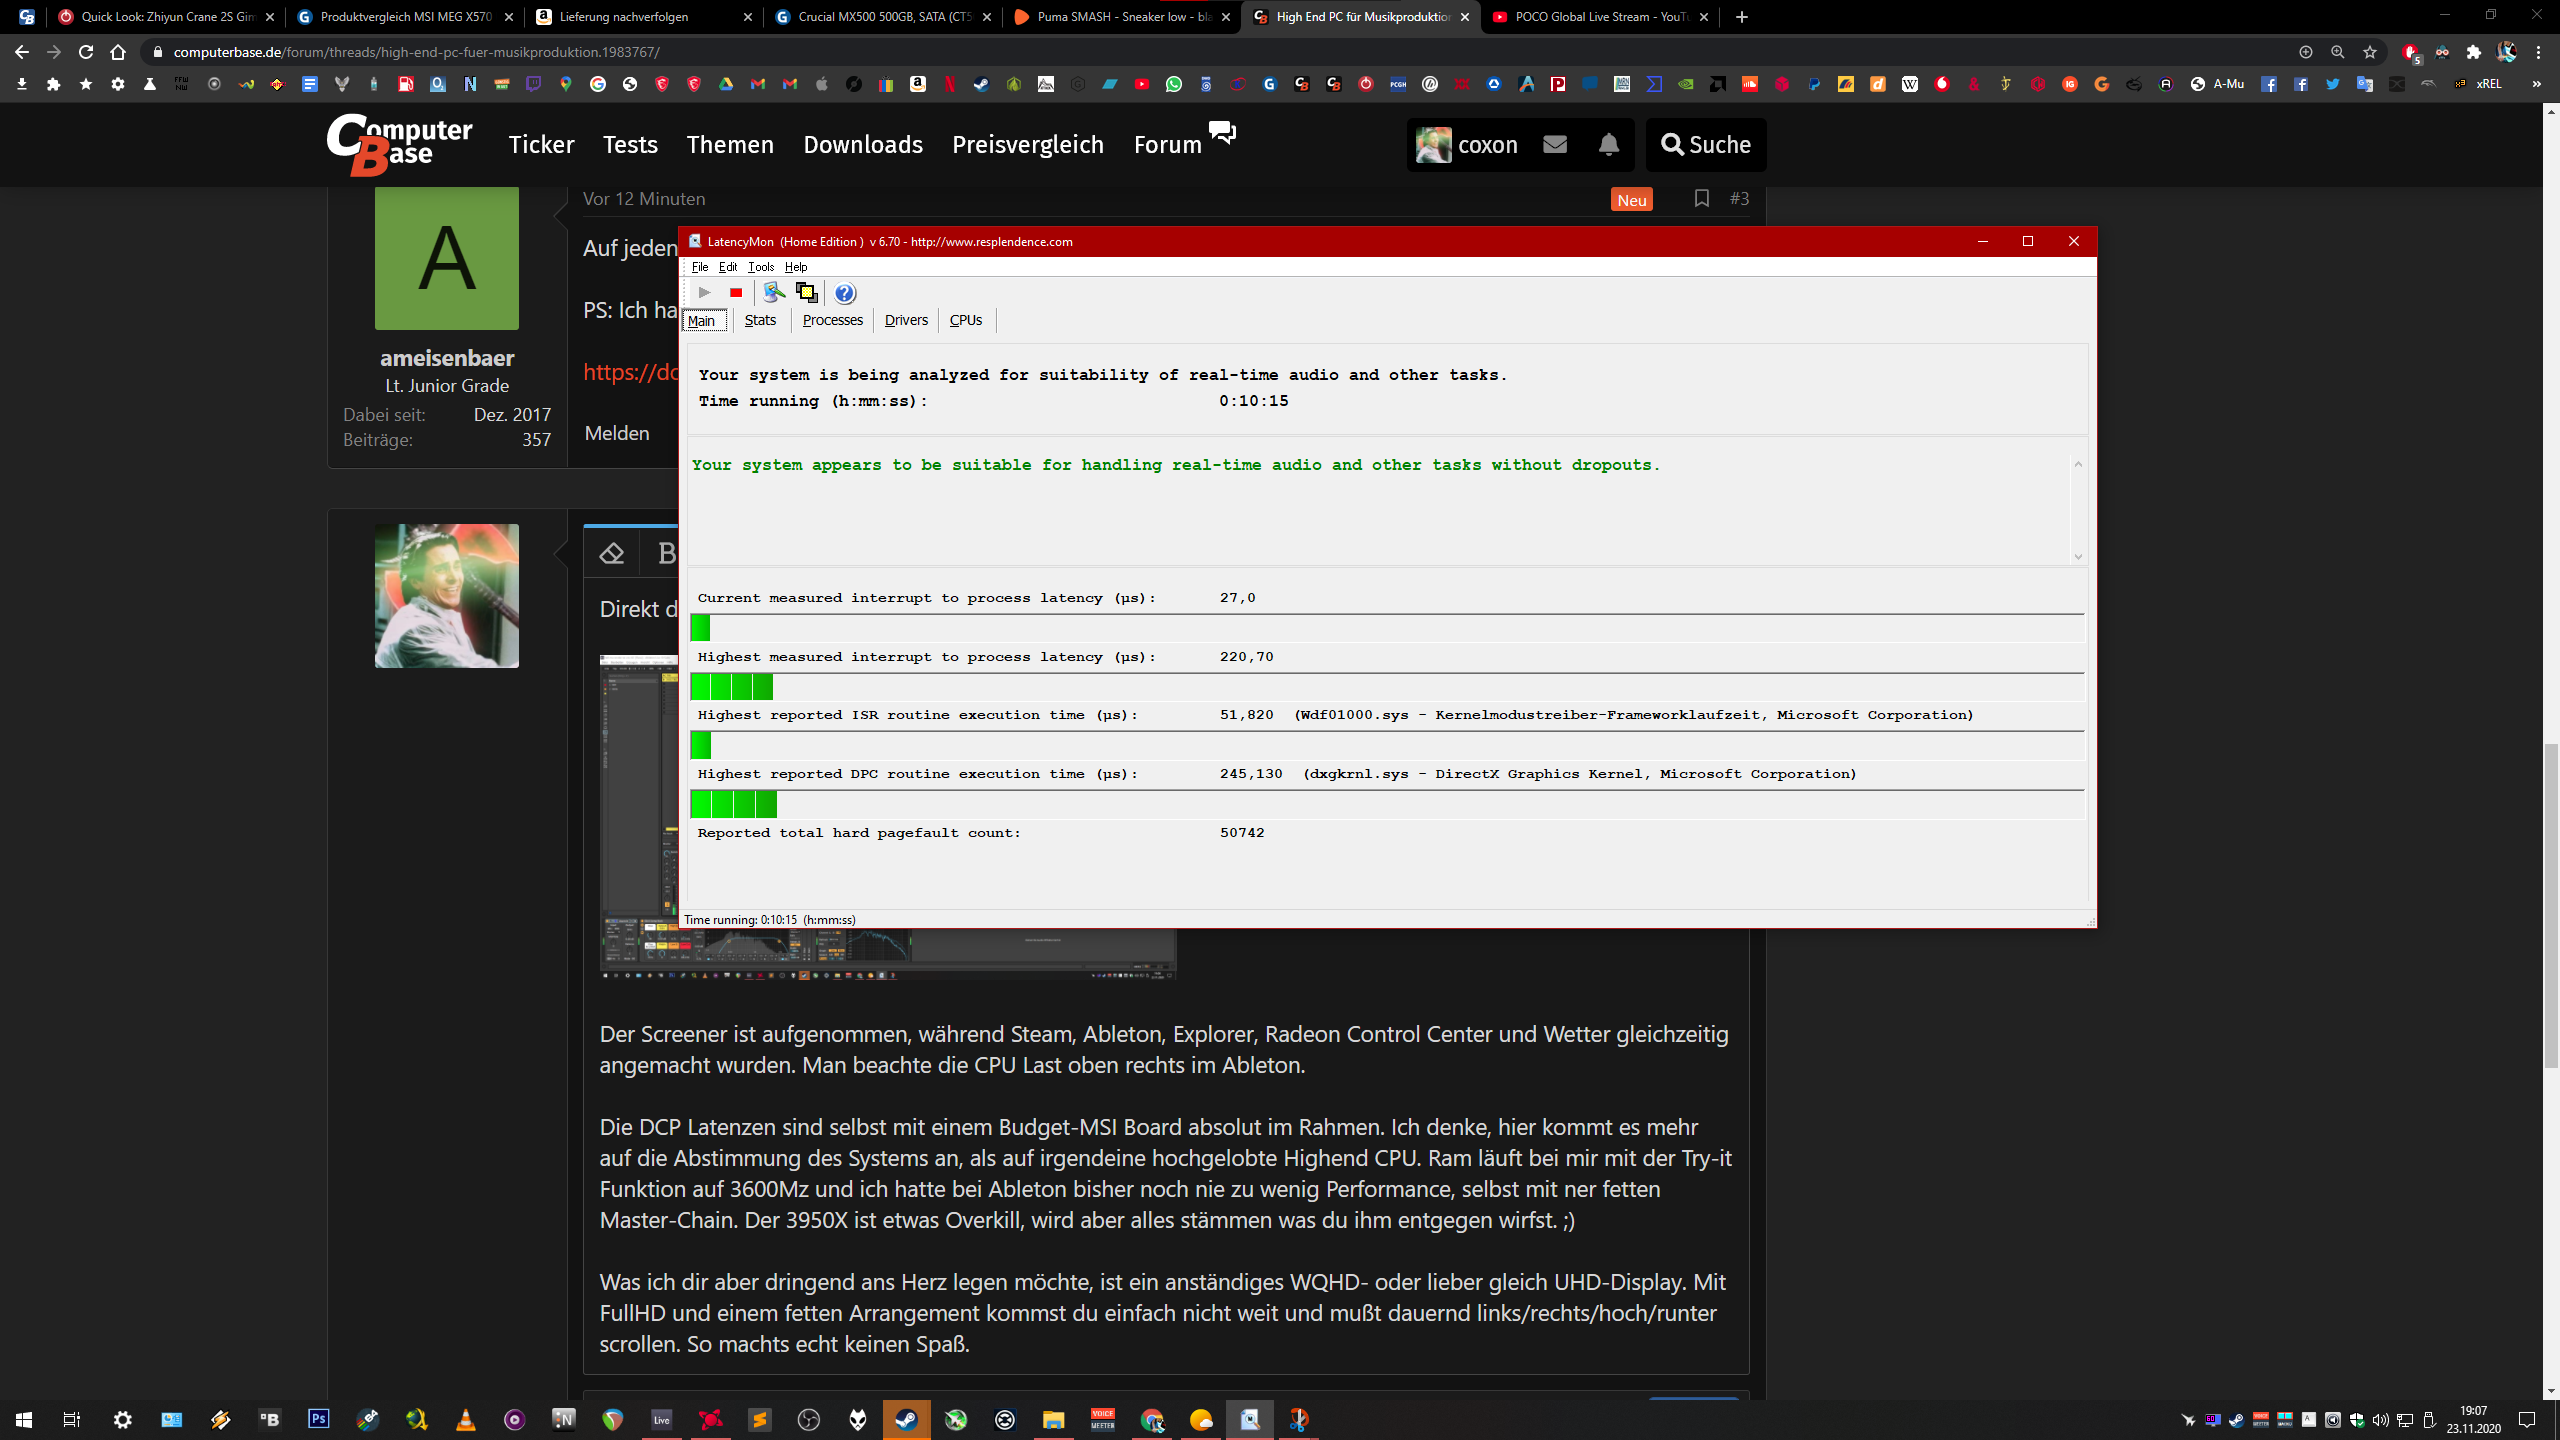
Task: Click the ComputerBase logo
Action: coord(400,145)
